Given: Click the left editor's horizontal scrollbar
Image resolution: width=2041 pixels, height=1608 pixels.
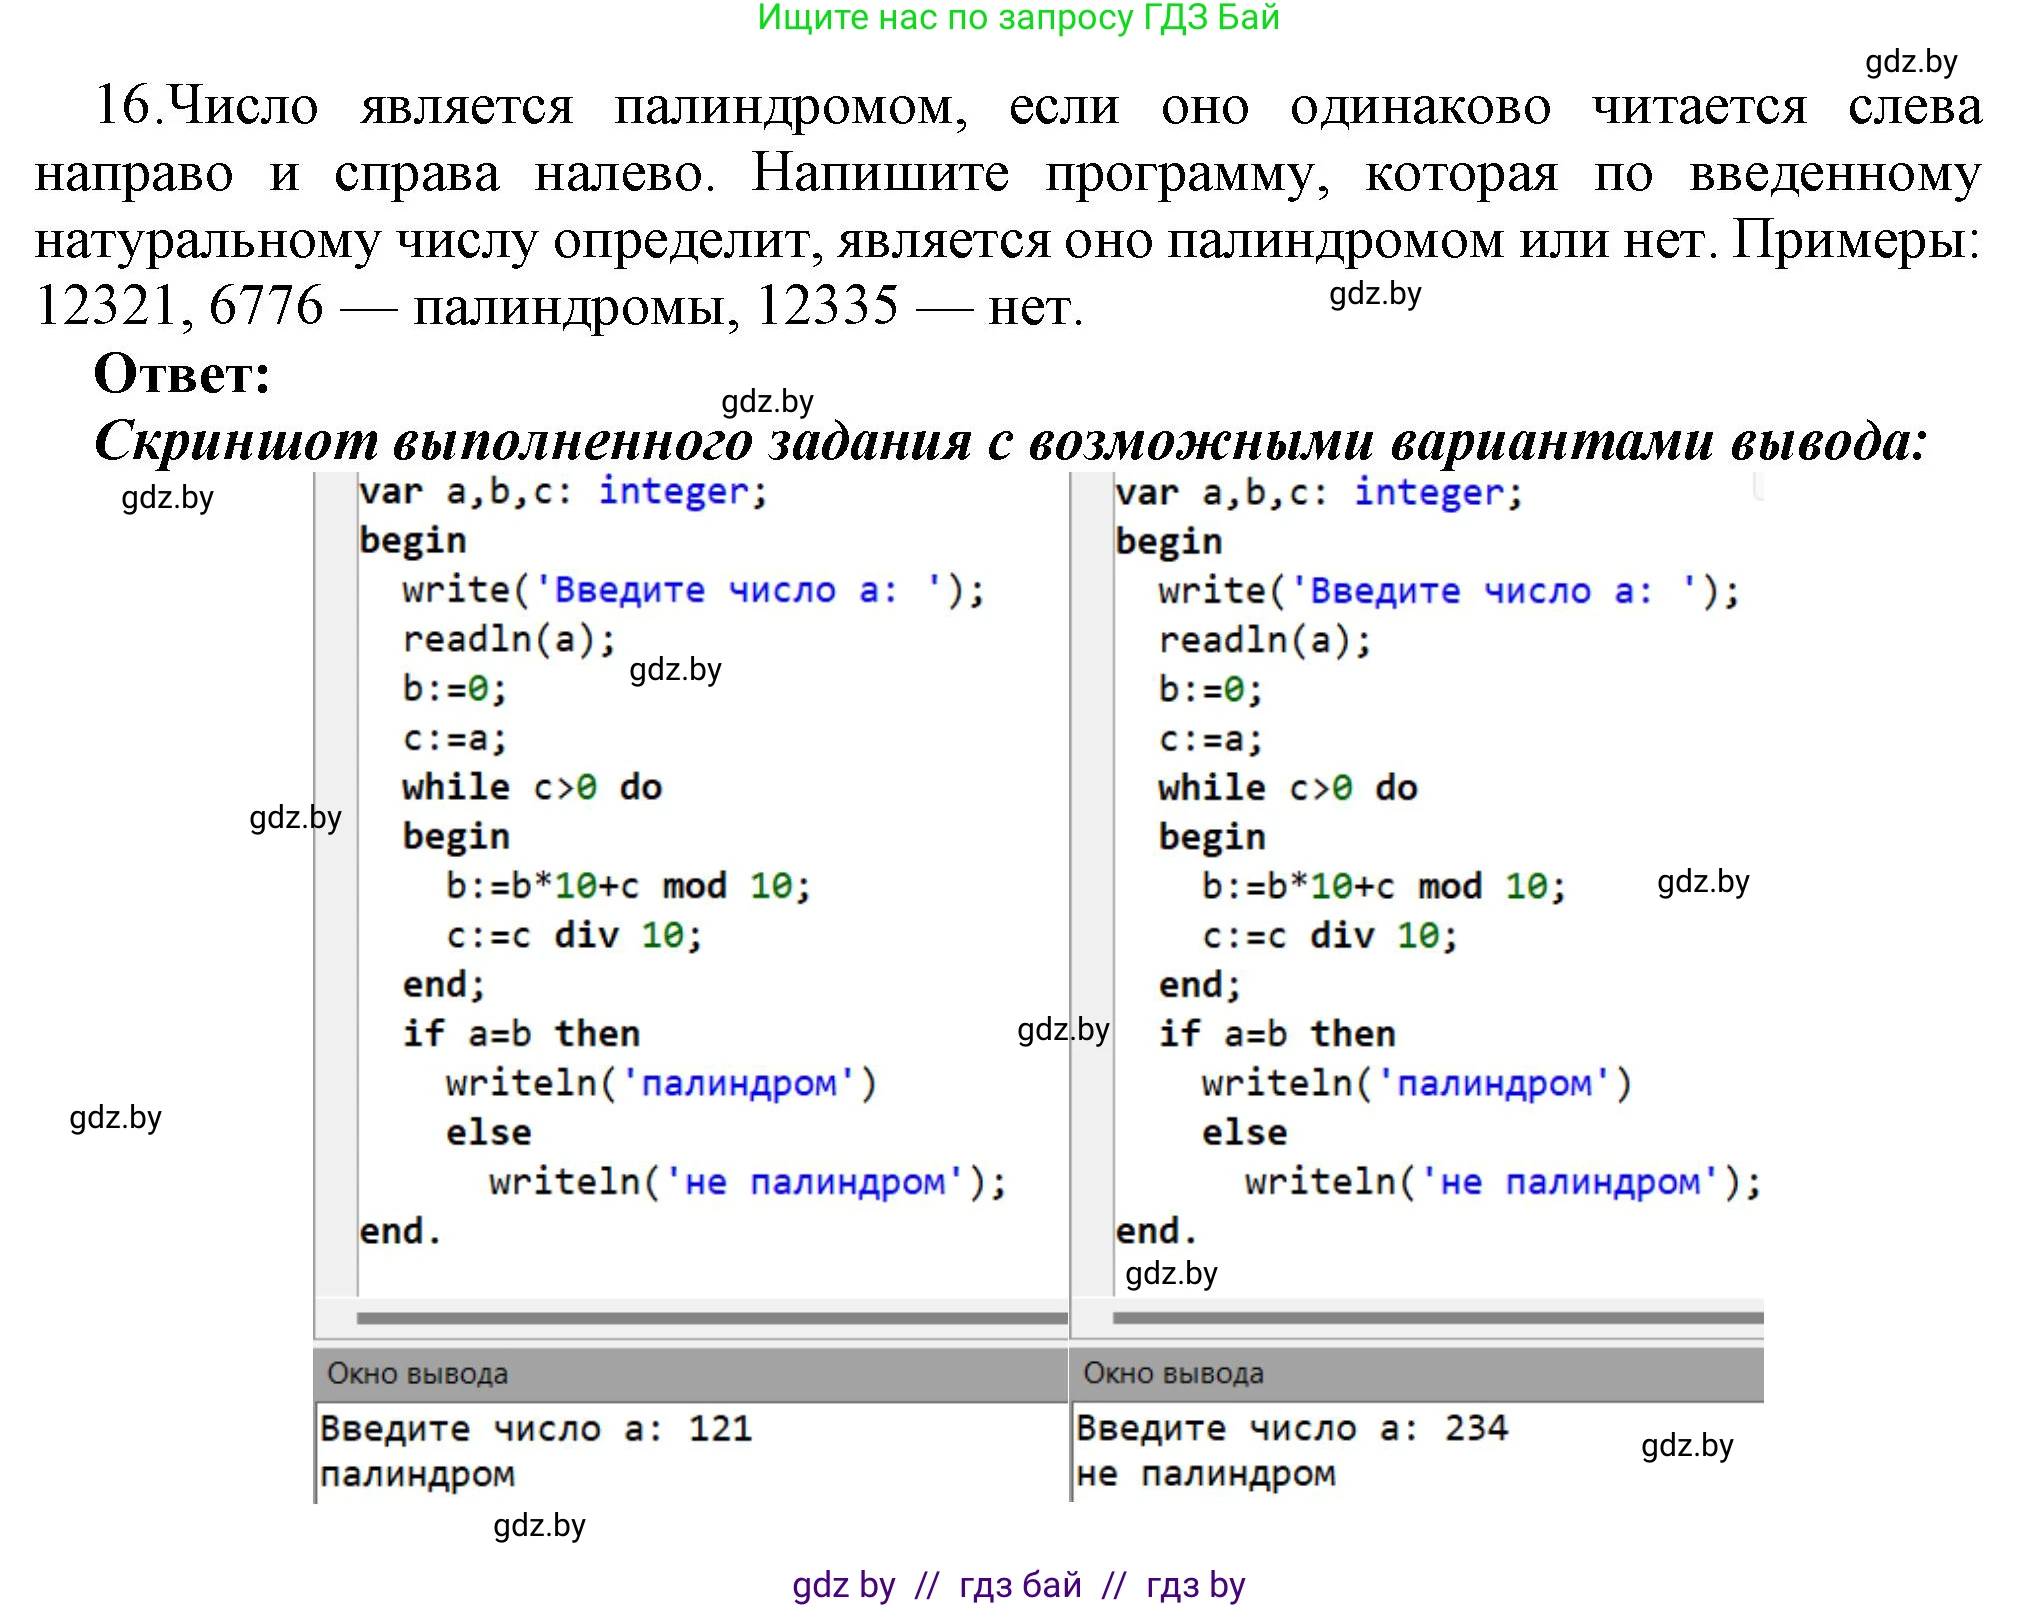Looking at the screenshot, I should 711,1318.
